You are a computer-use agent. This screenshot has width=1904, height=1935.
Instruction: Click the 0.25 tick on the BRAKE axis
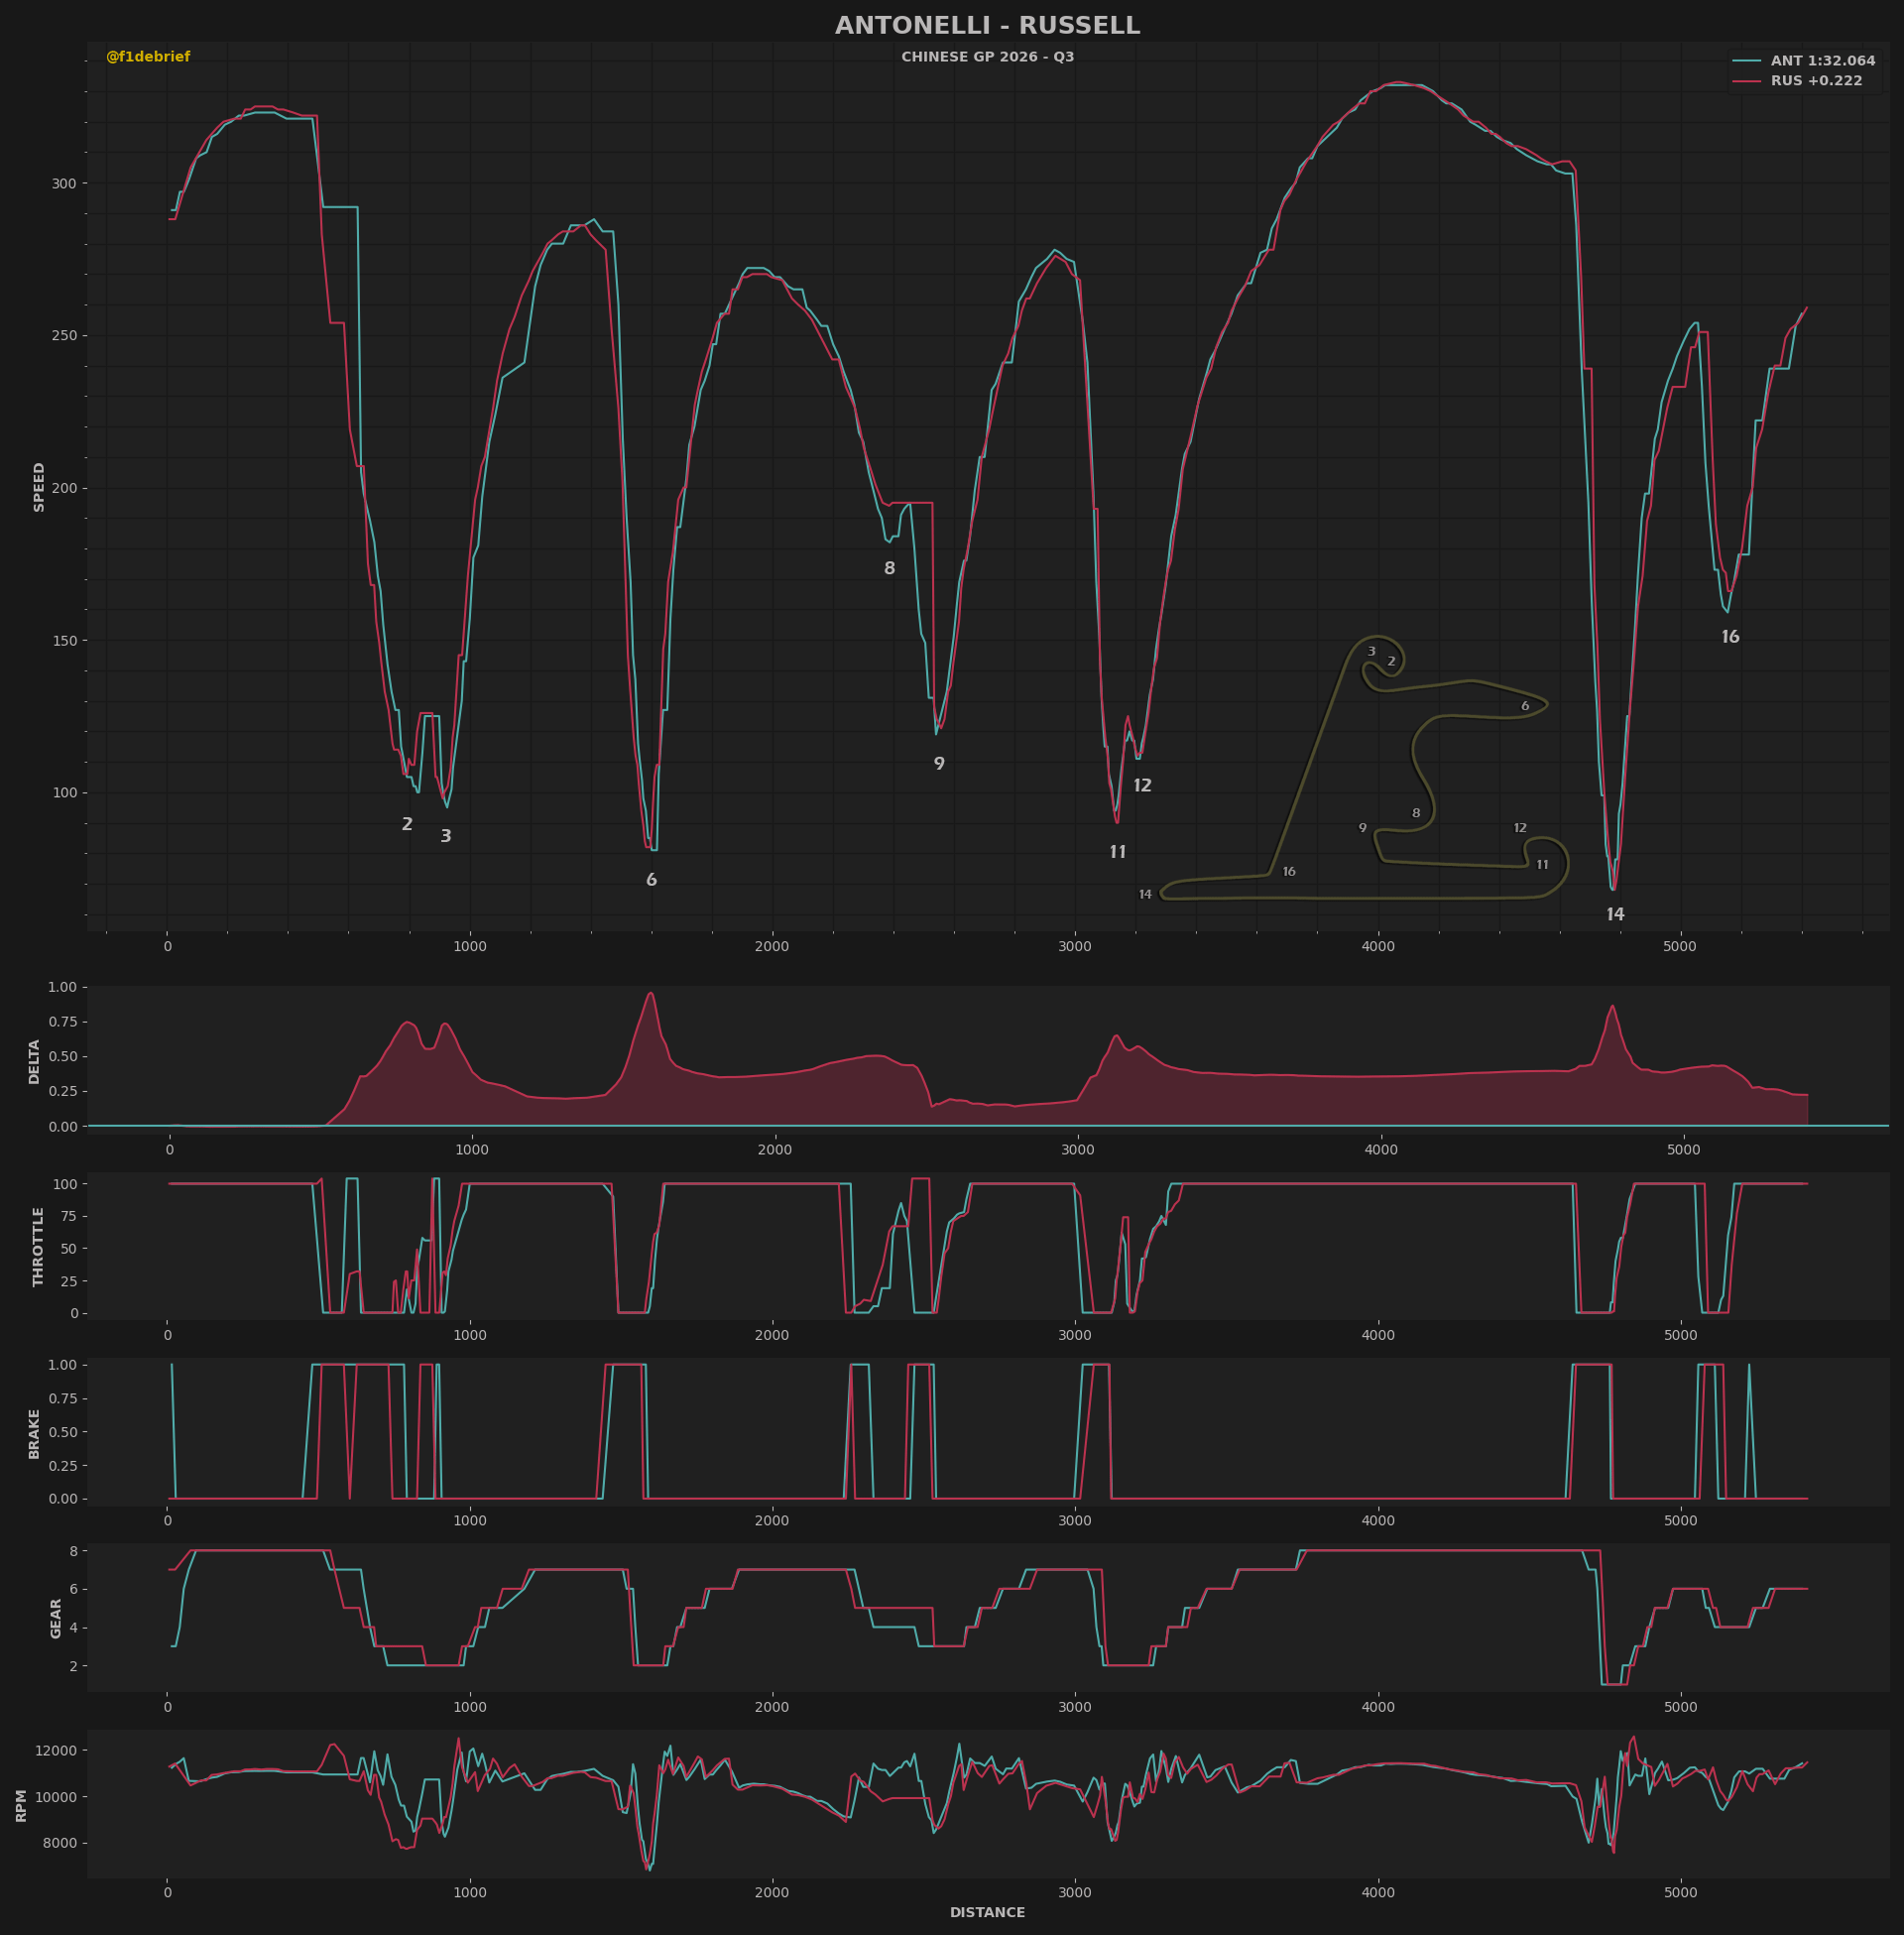pos(62,1466)
